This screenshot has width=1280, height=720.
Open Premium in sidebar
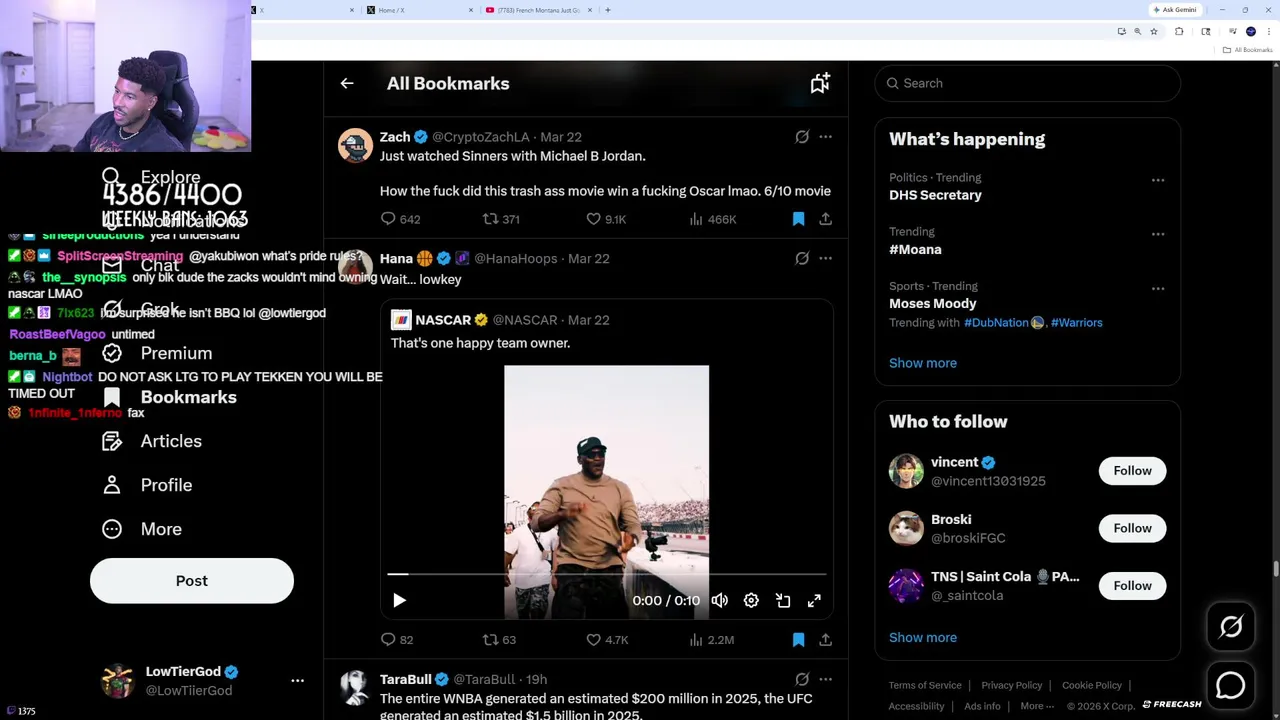pyautogui.click(x=157, y=353)
